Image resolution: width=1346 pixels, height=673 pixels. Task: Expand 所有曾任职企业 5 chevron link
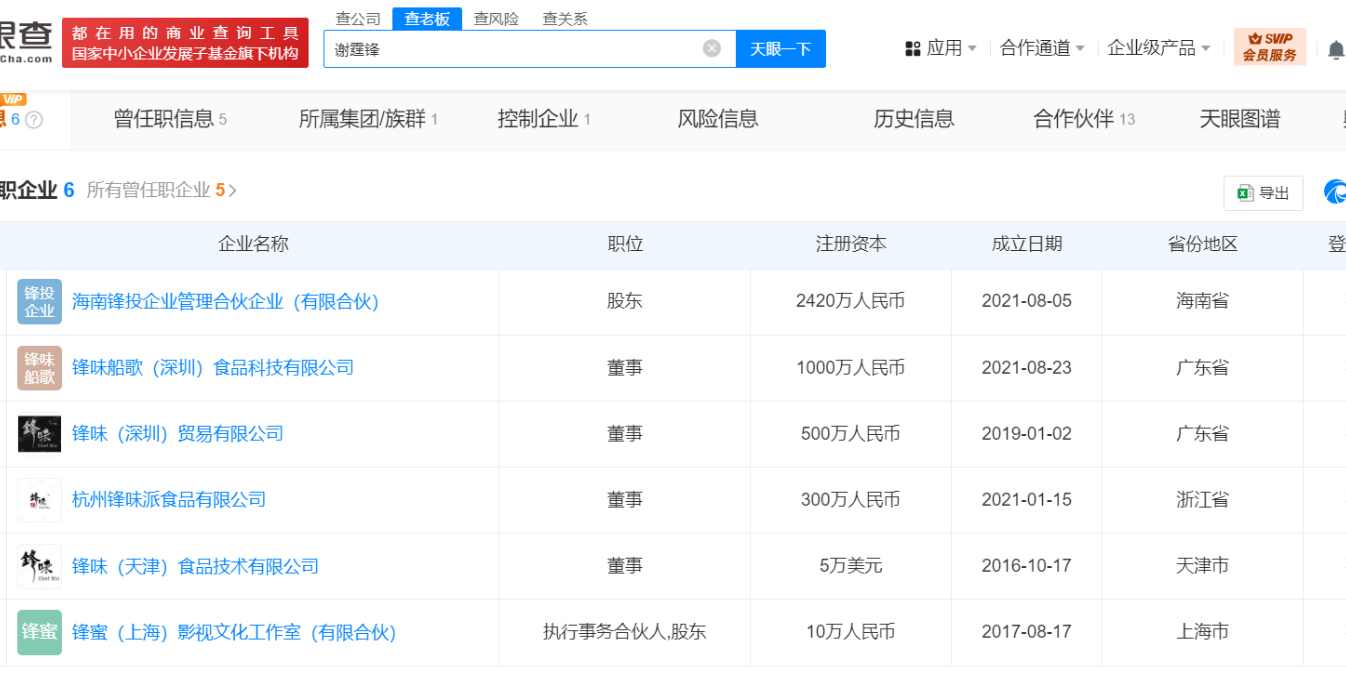point(162,190)
